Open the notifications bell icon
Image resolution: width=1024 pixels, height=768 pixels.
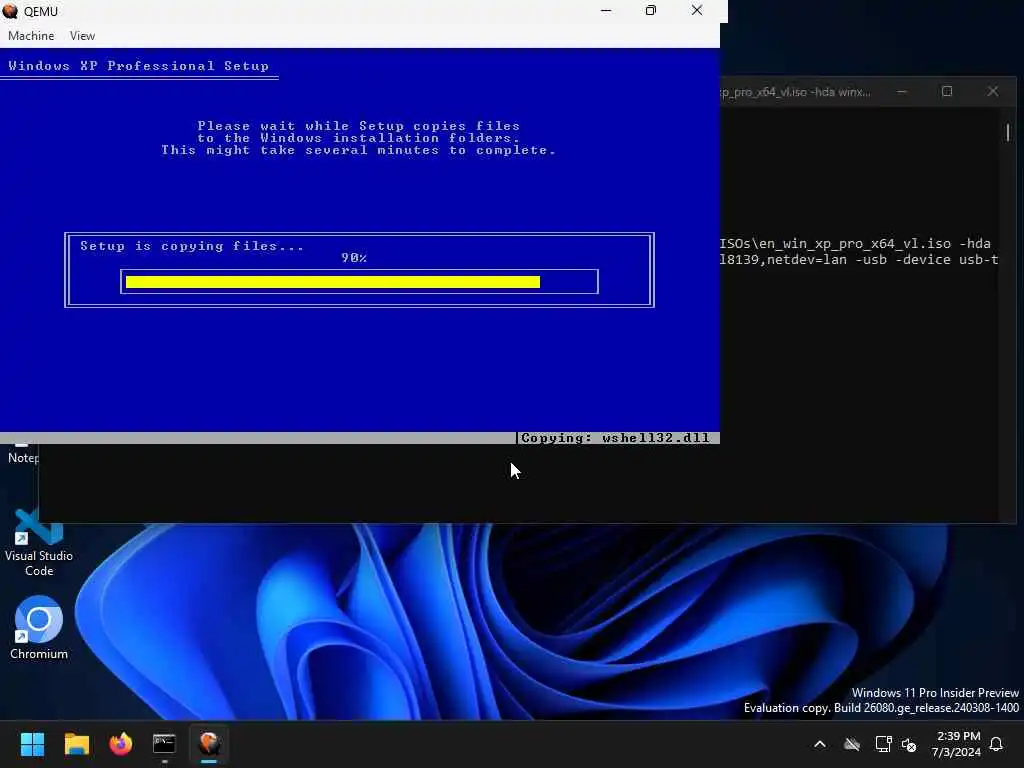pos(996,744)
